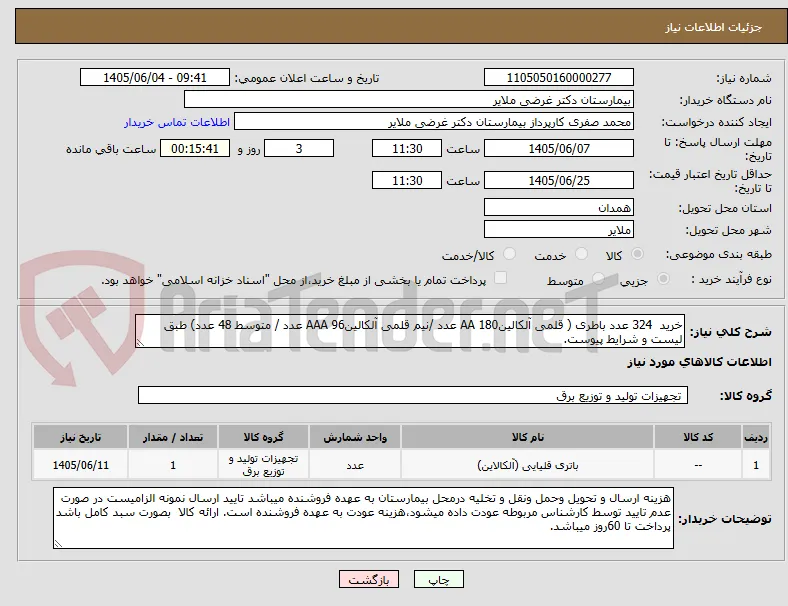The image size is (788, 606).
Task: Click the تعداد / مقدار column header
Action: [x=173, y=437]
